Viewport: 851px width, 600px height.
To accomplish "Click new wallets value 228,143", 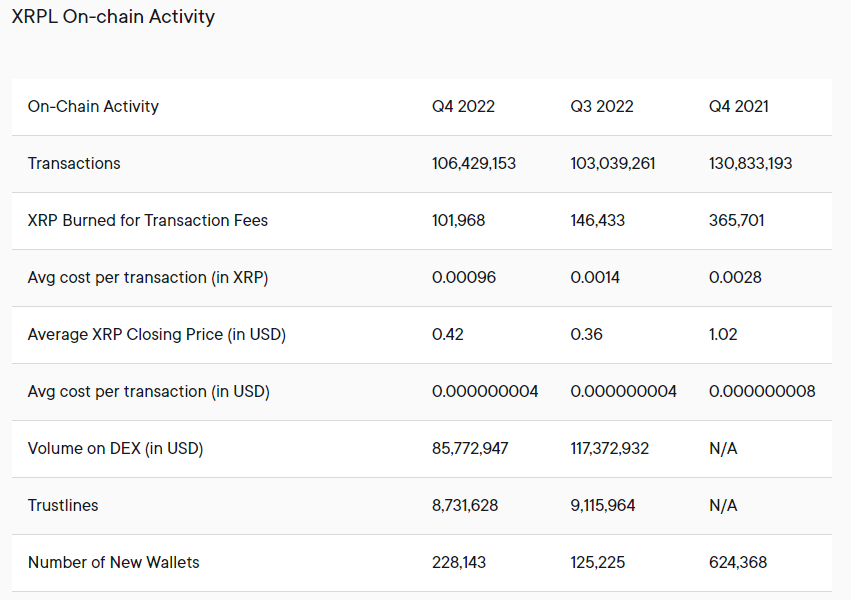I will [x=459, y=562].
